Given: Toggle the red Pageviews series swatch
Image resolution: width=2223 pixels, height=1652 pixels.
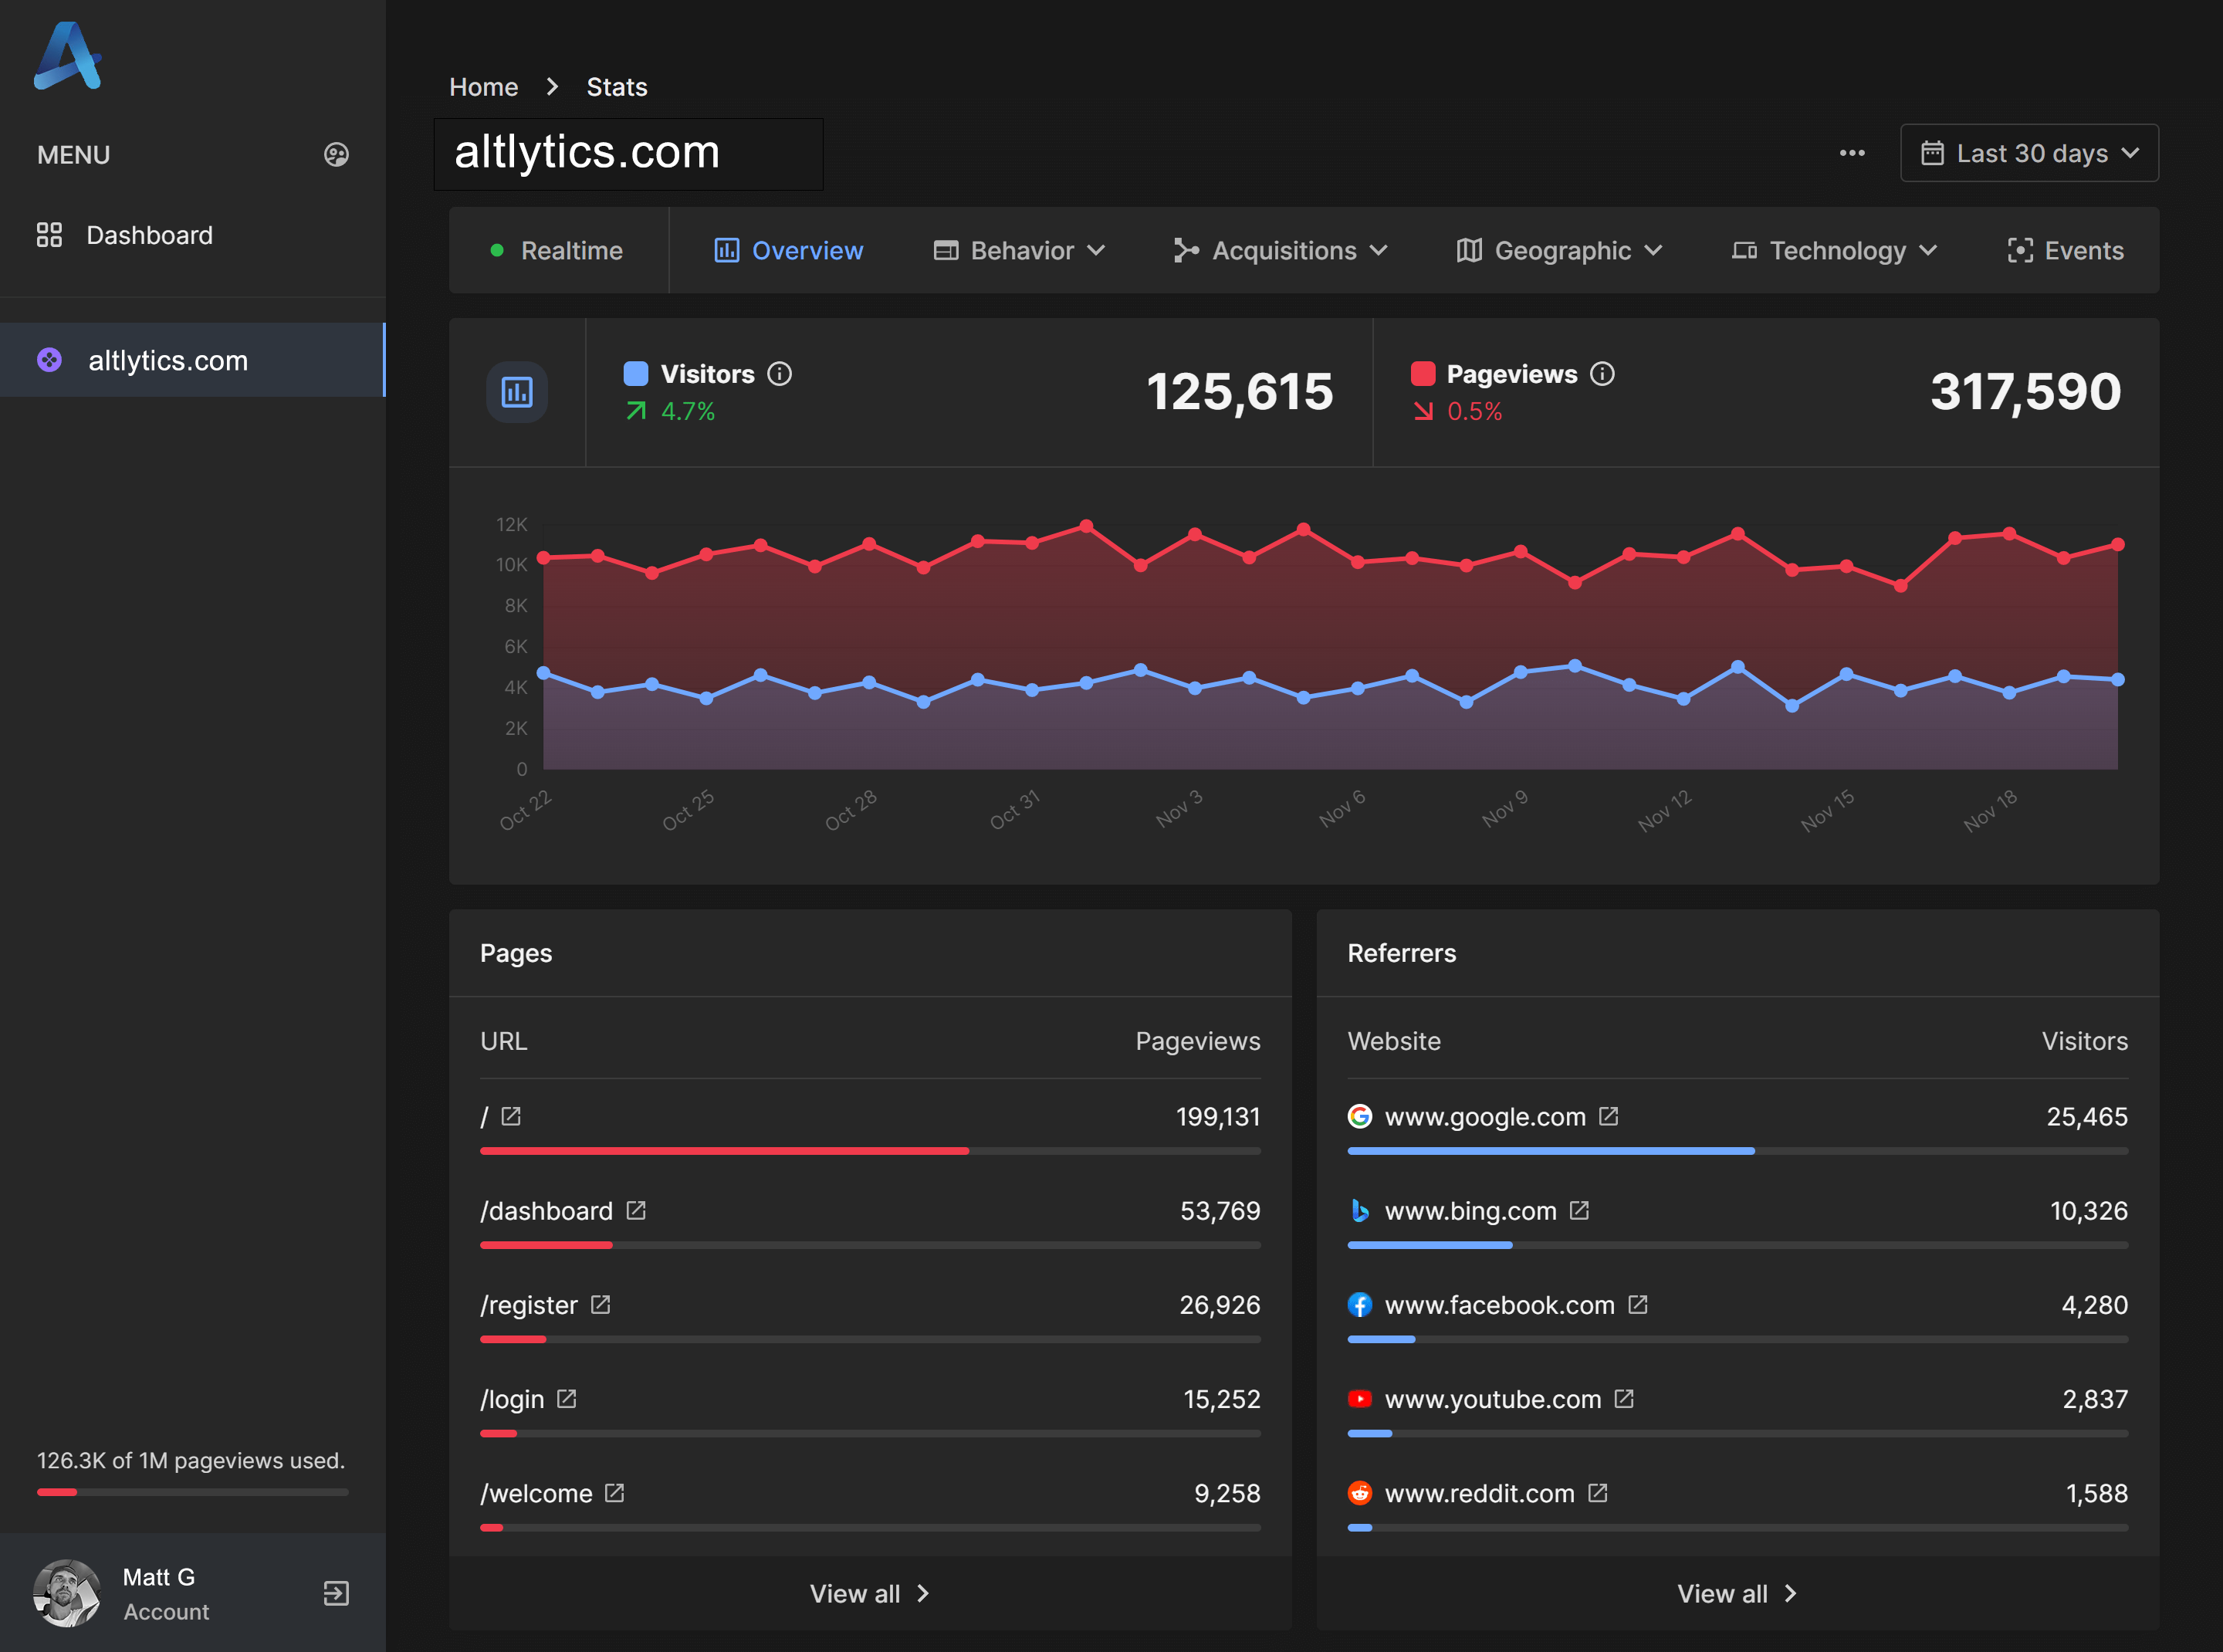Looking at the screenshot, I should tap(1423, 374).
